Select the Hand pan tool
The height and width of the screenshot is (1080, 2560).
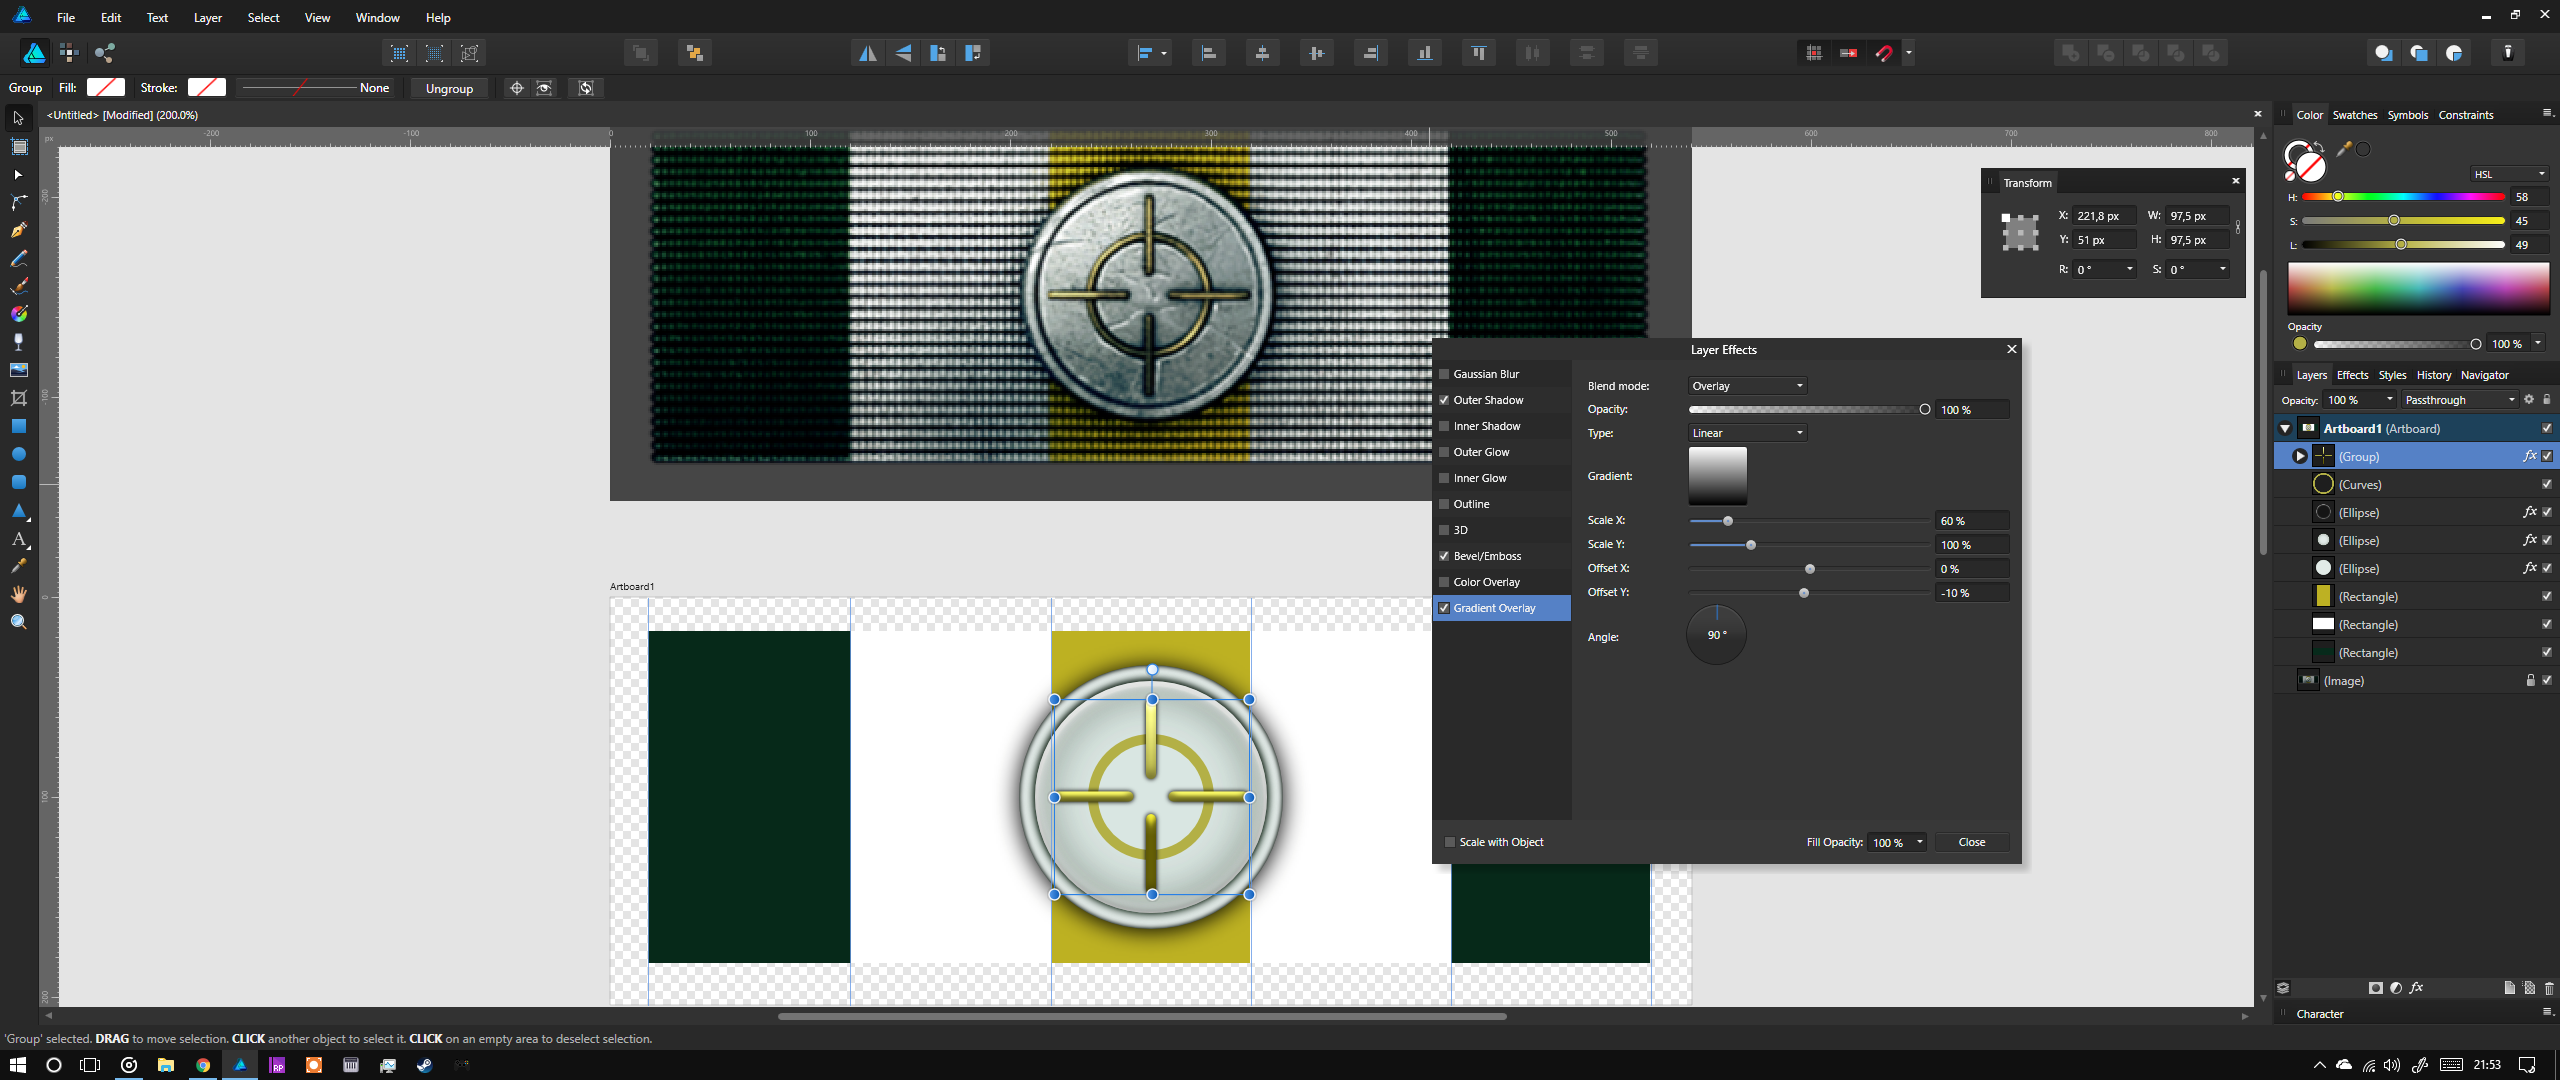click(18, 594)
